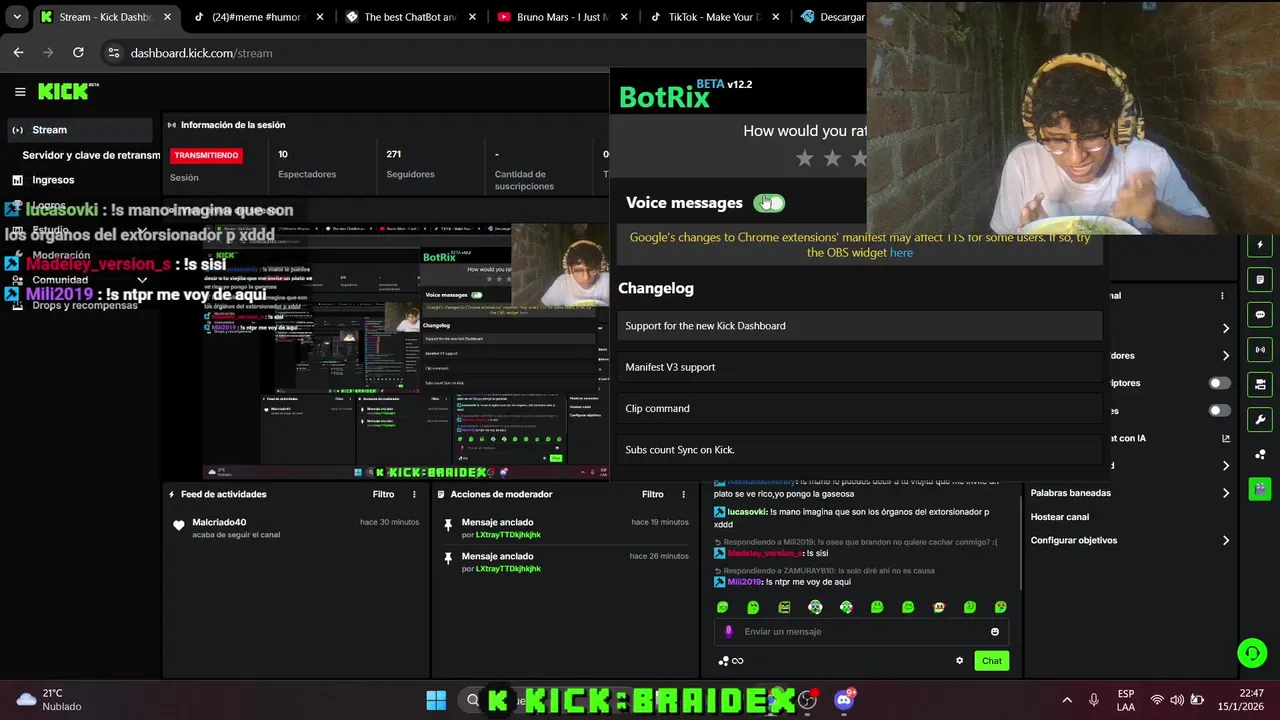Show hidden system tray icons
1280x720 pixels.
(x=1067, y=700)
